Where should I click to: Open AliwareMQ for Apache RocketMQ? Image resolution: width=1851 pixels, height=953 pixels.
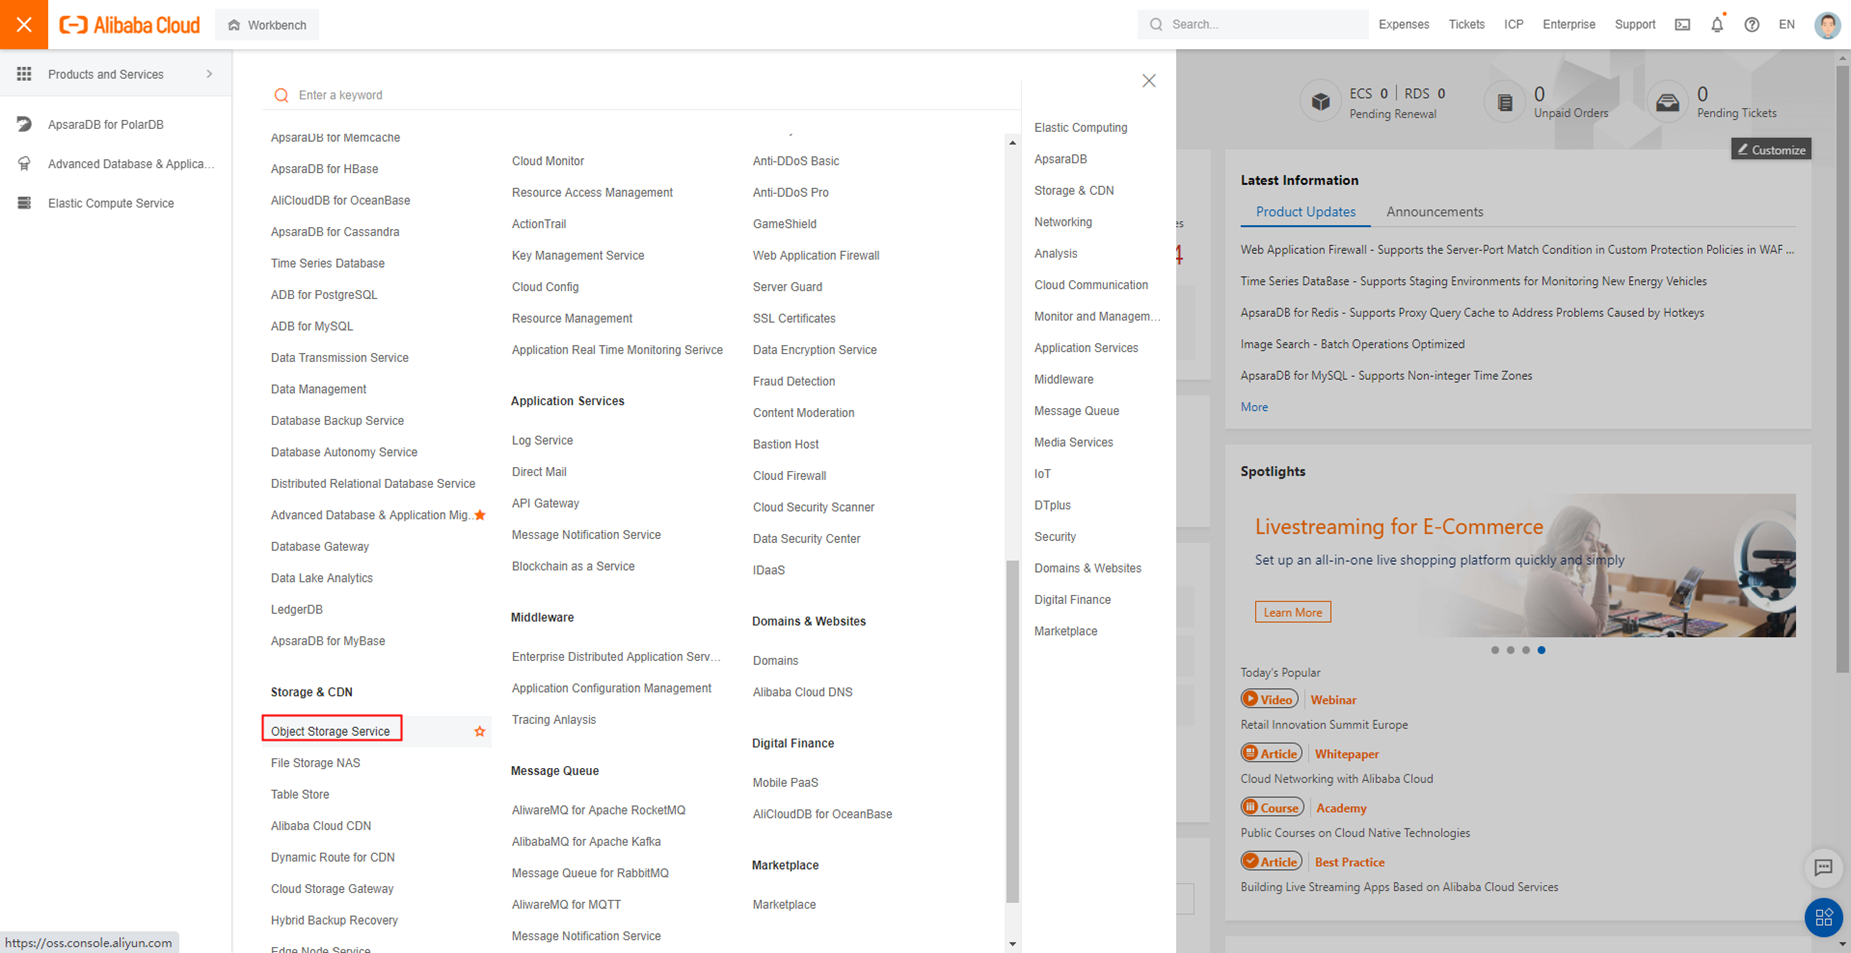point(598,810)
